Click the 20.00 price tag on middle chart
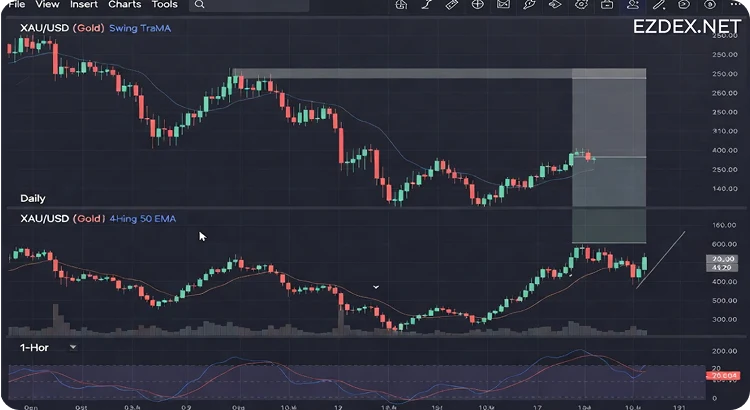750x410 pixels. [x=722, y=259]
